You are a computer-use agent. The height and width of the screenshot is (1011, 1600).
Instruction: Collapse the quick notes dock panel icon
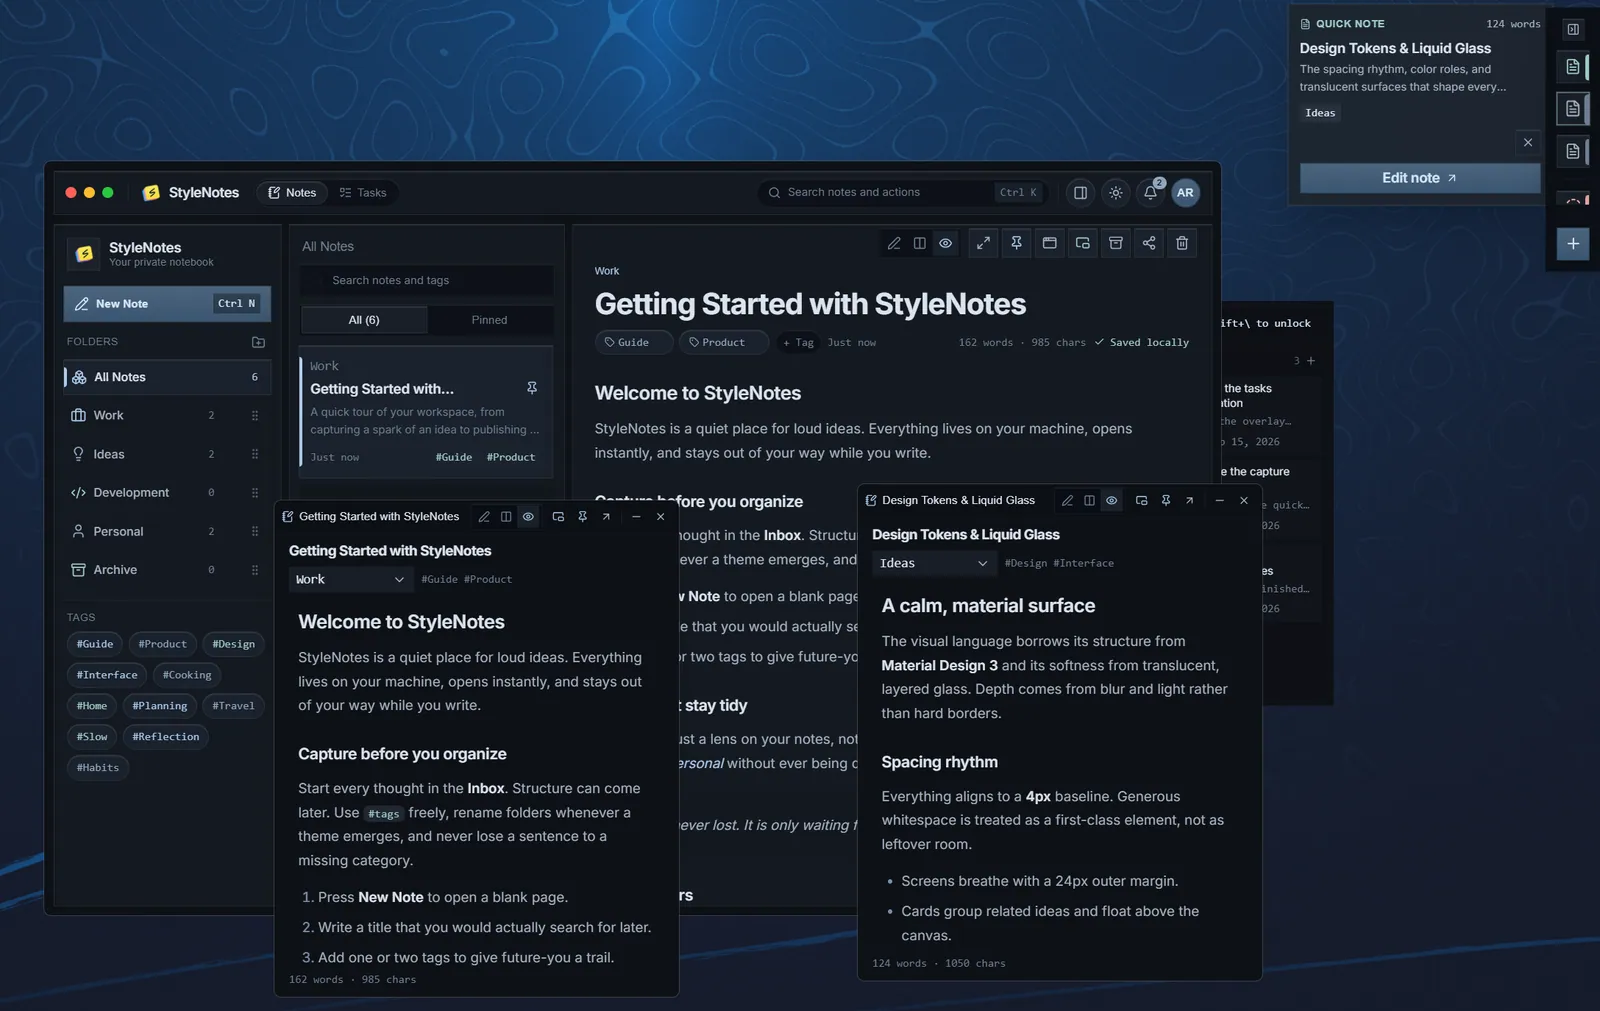pyautogui.click(x=1573, y=30)
